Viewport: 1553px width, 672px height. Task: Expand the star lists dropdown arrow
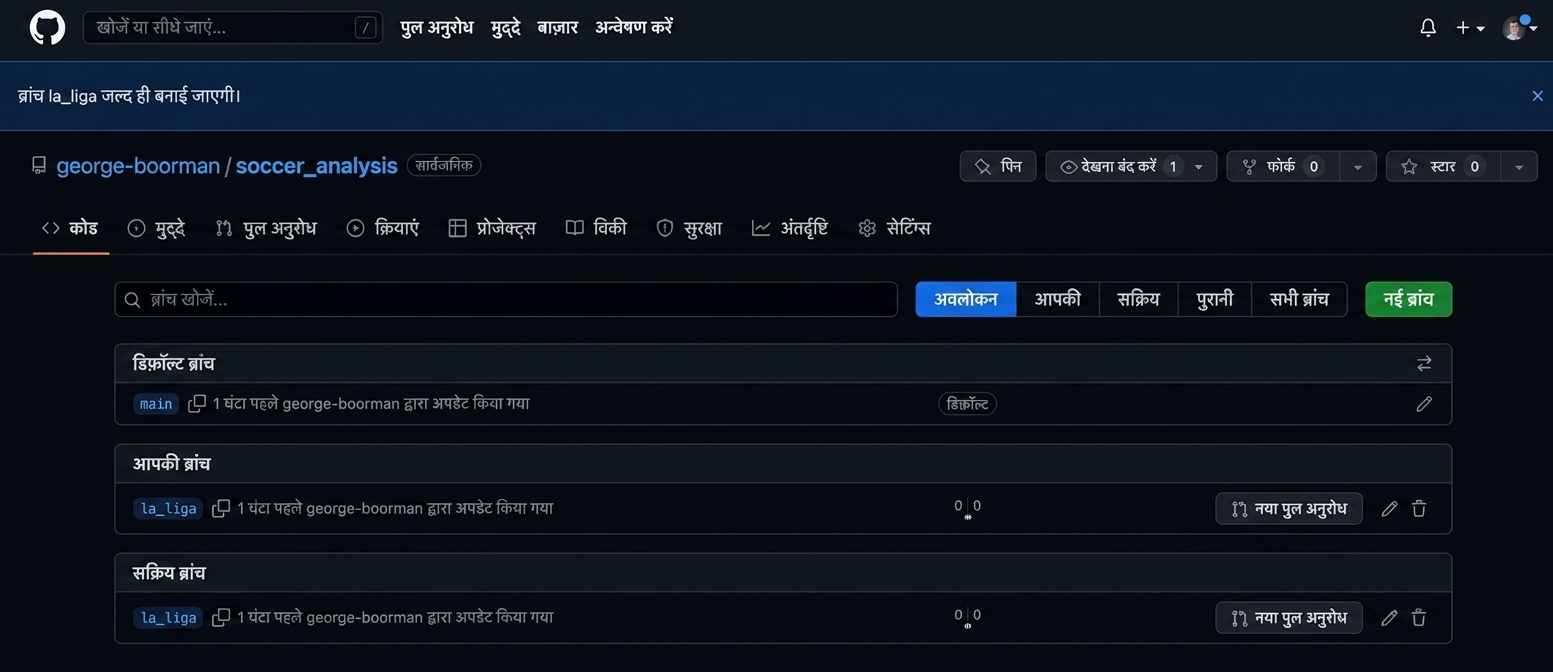[x=1519, y=166]
